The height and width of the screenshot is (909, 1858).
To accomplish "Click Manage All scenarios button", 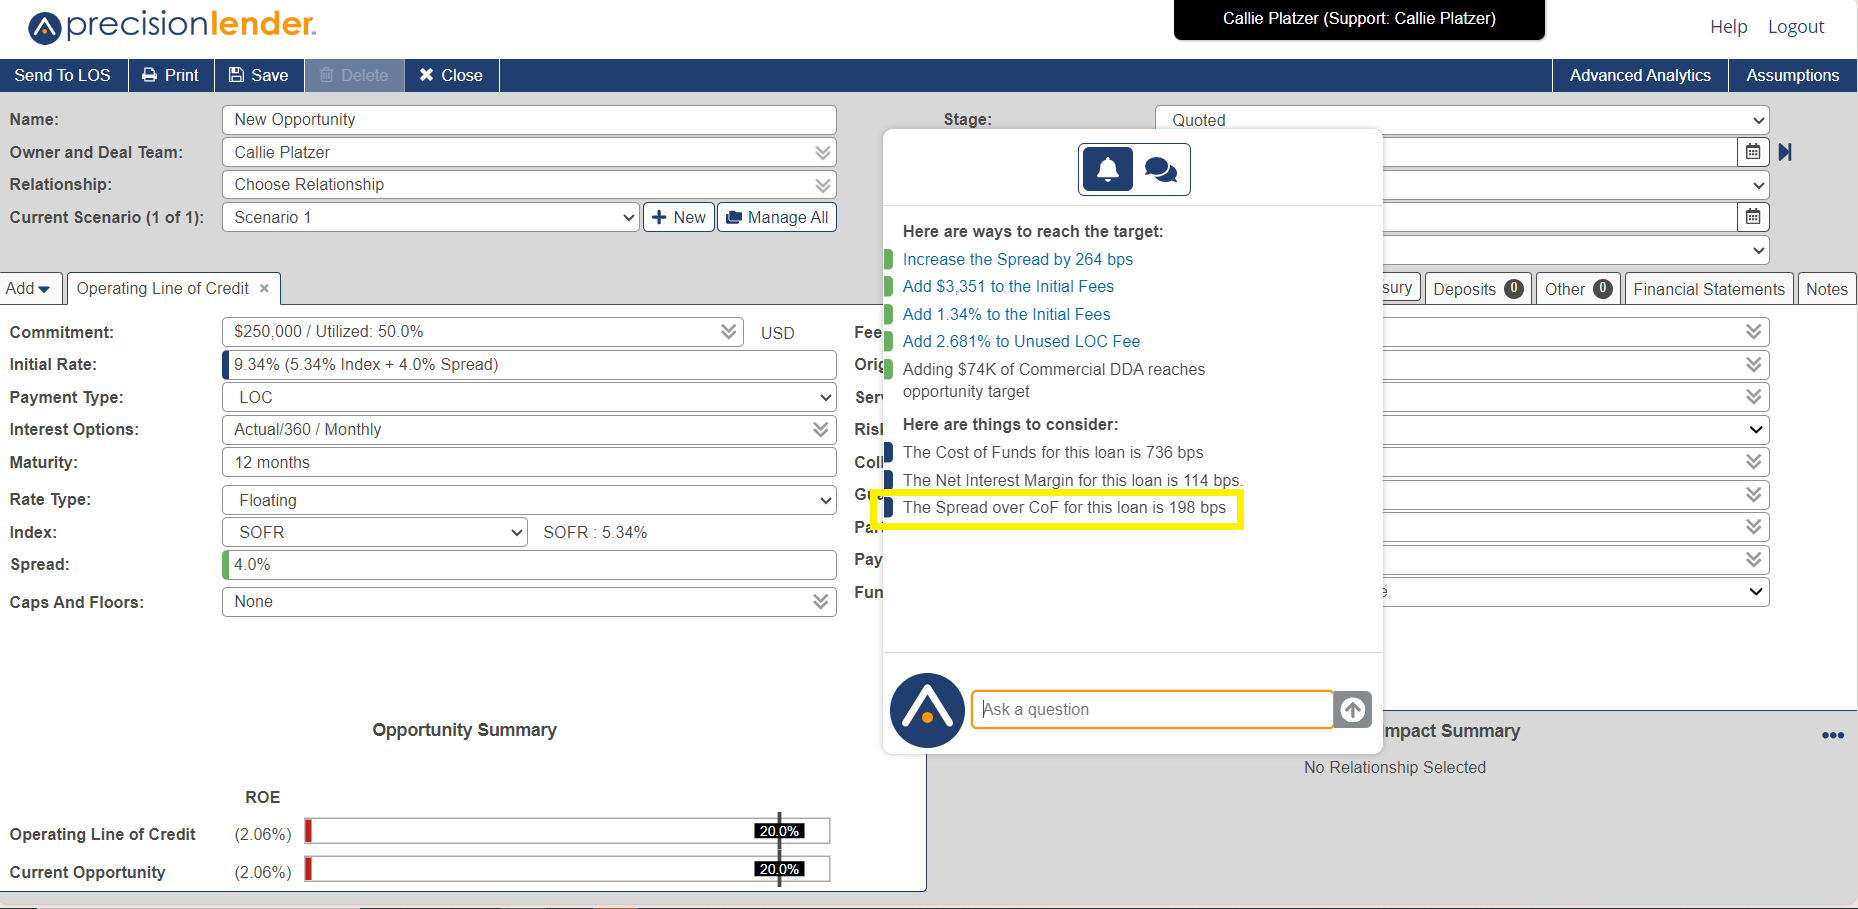I will pos(777,217).
